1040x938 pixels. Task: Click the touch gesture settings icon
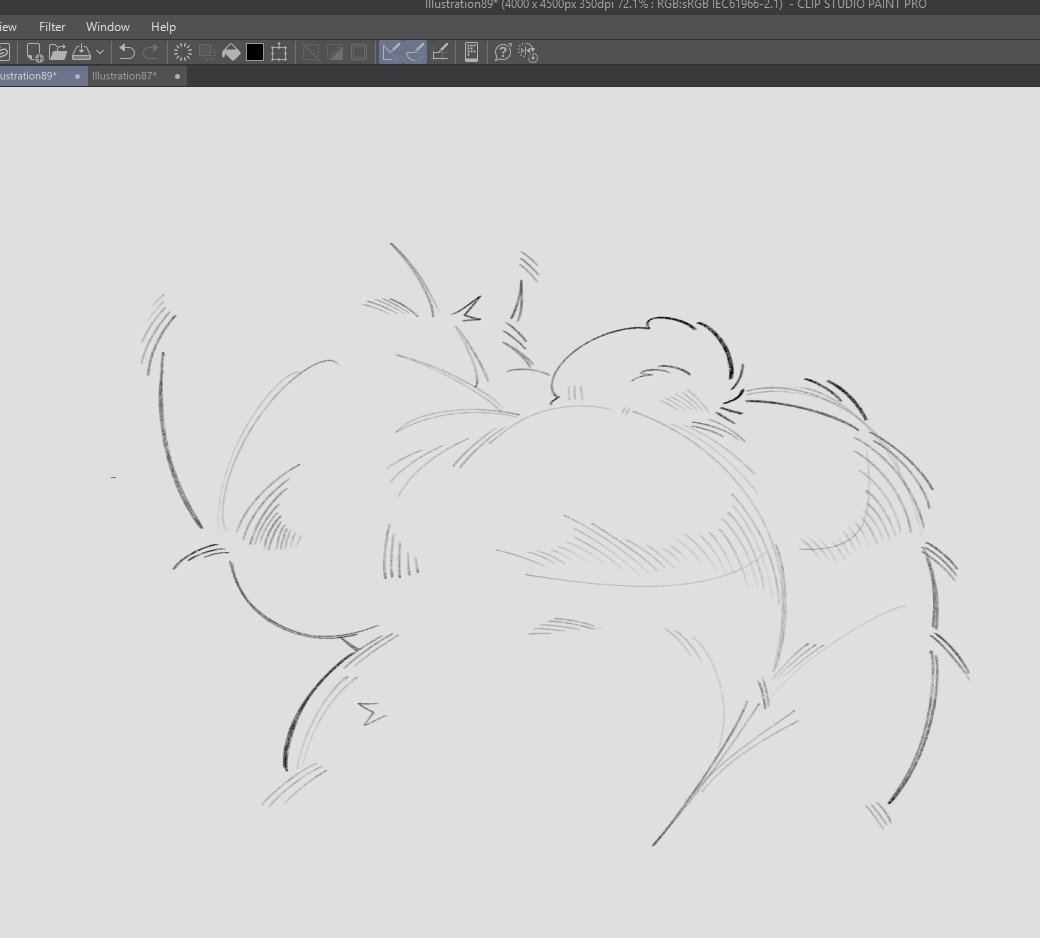(528, 52)
